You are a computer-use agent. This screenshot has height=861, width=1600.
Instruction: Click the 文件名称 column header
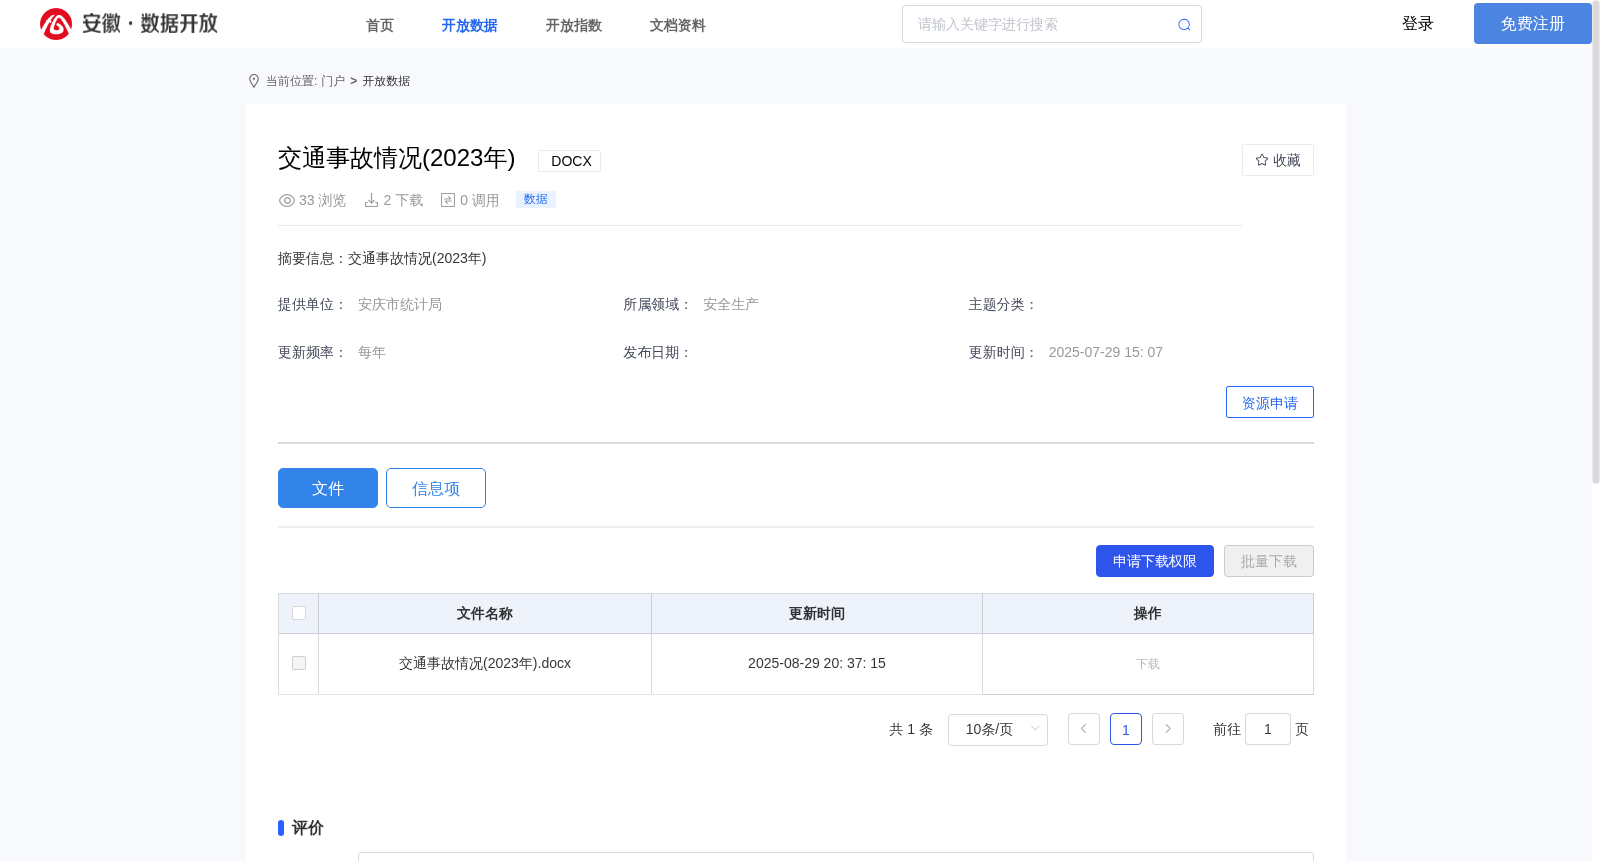pyautogui.click(x=485, y=613)
